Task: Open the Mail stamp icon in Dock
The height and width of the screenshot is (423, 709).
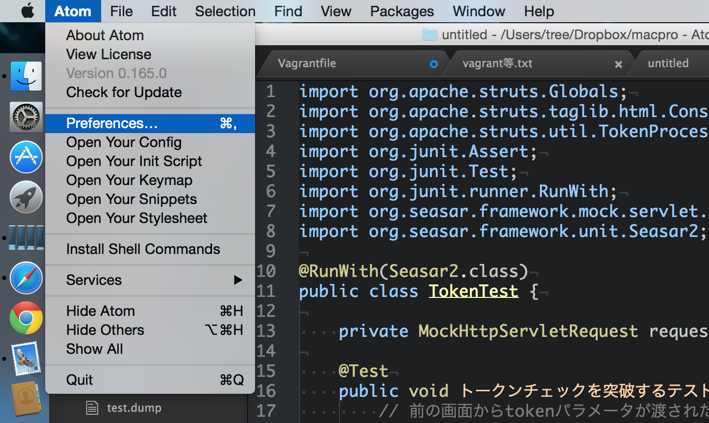Action: (x=26, y=359)
